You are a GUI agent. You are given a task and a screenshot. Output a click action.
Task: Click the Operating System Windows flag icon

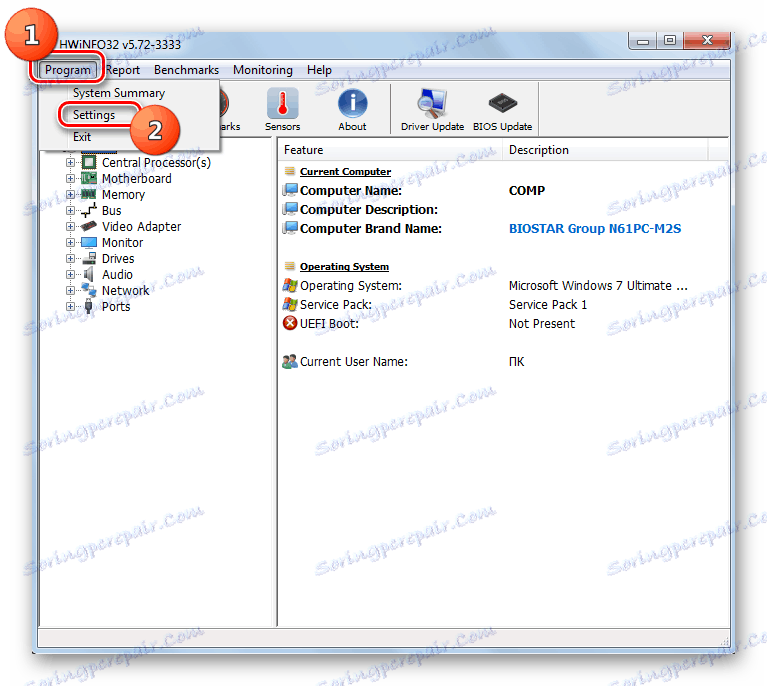coord(290,285)
